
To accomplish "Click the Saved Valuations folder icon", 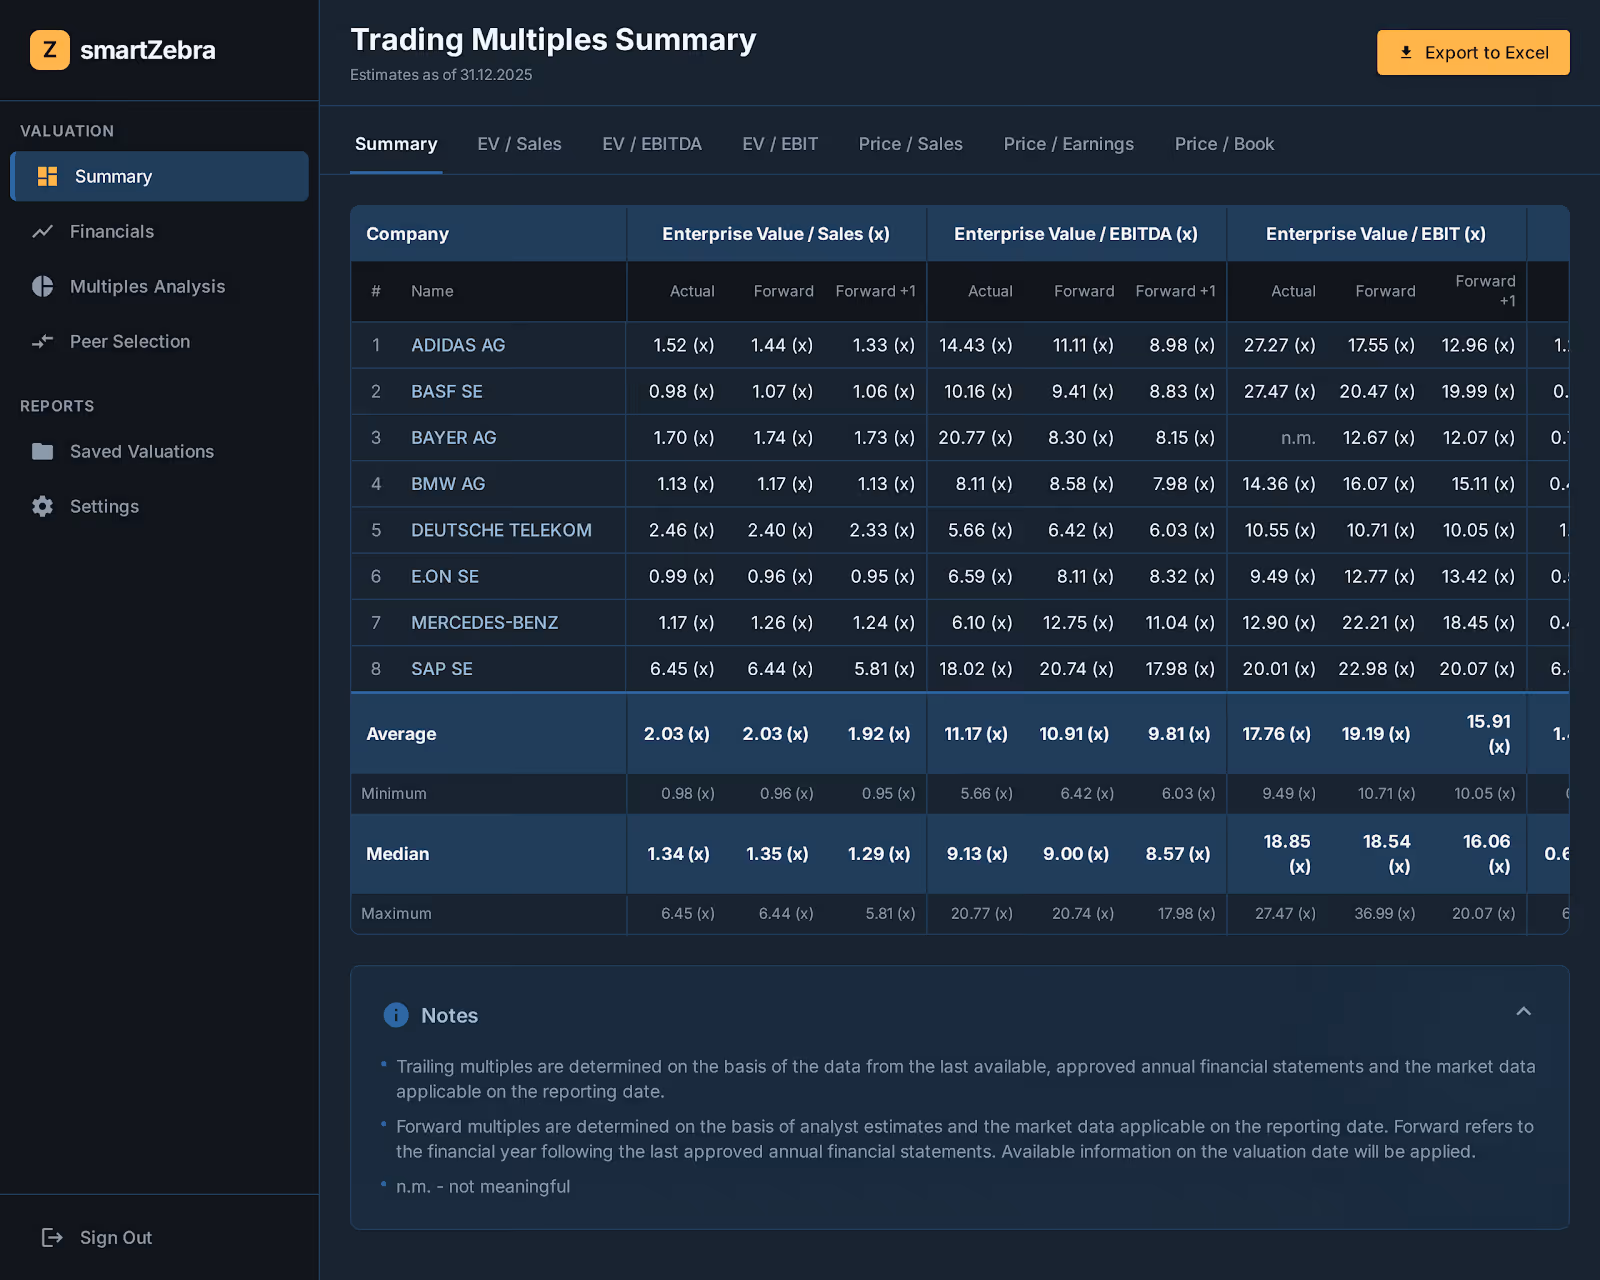I will coord(42,451).
